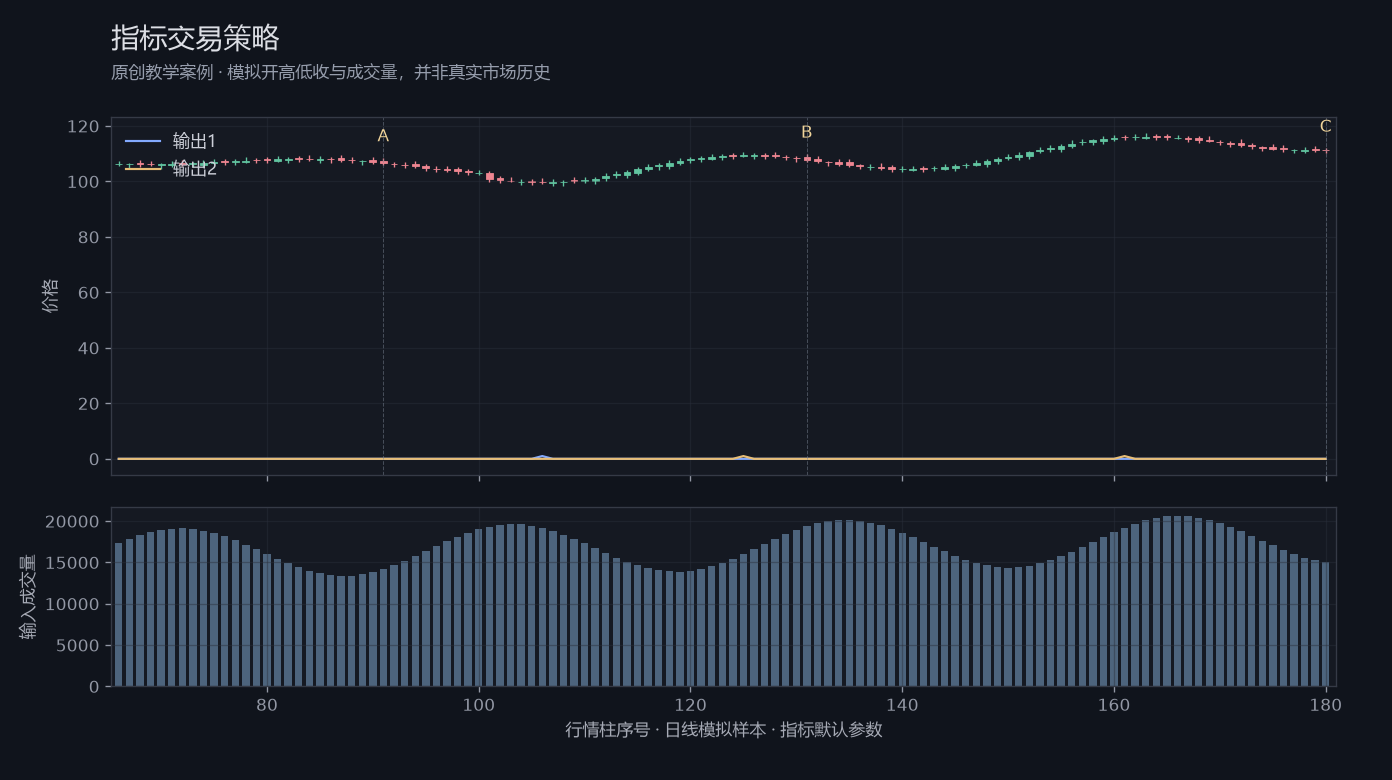Click volume axis tick 10000
This screenshot has height=780, width=1392.
click(74, 605)
